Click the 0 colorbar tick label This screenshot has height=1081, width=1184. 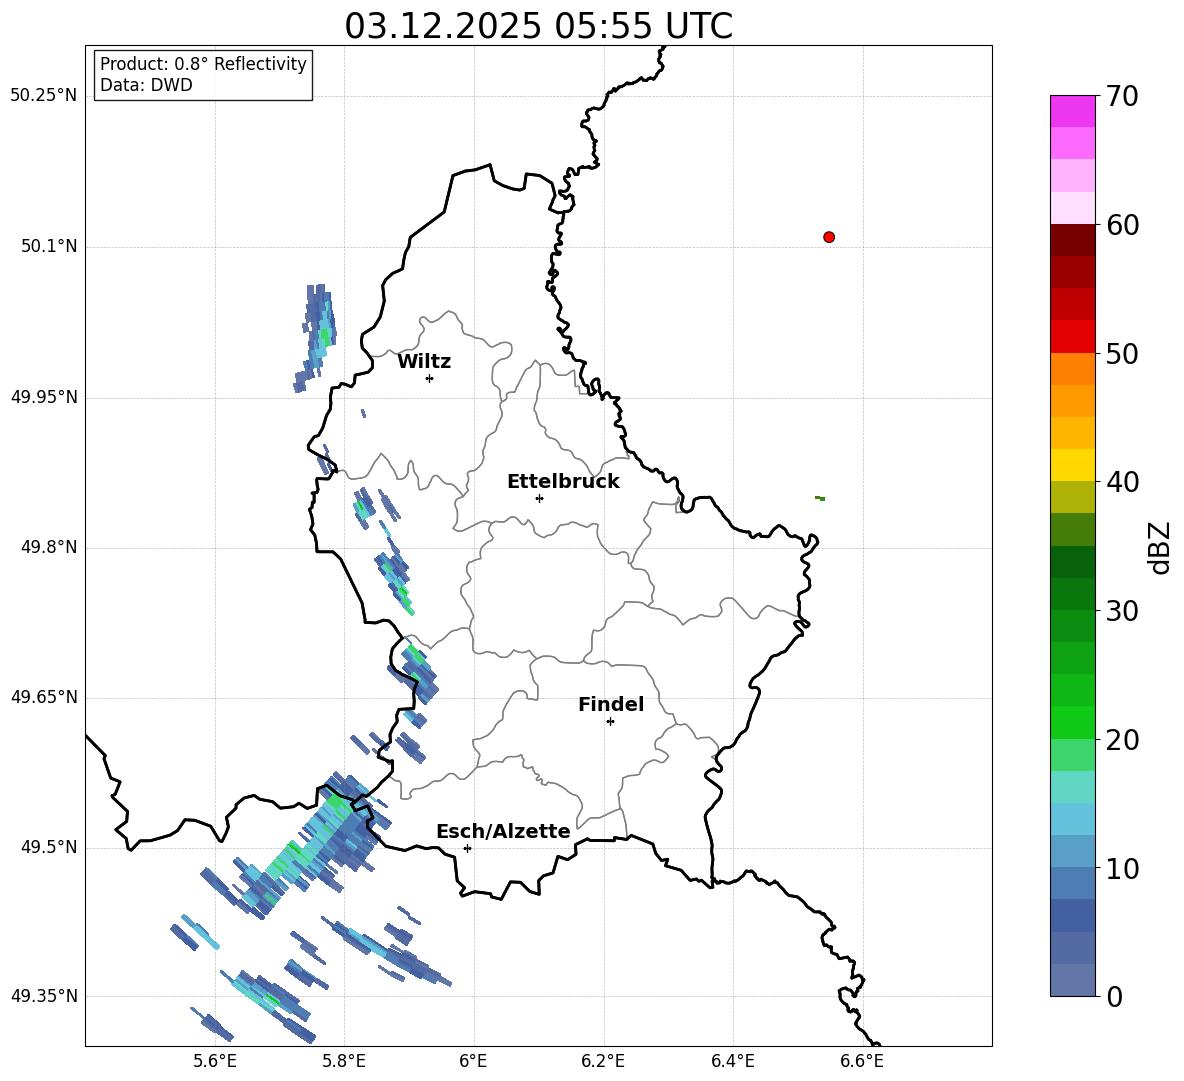(1114, 996)
